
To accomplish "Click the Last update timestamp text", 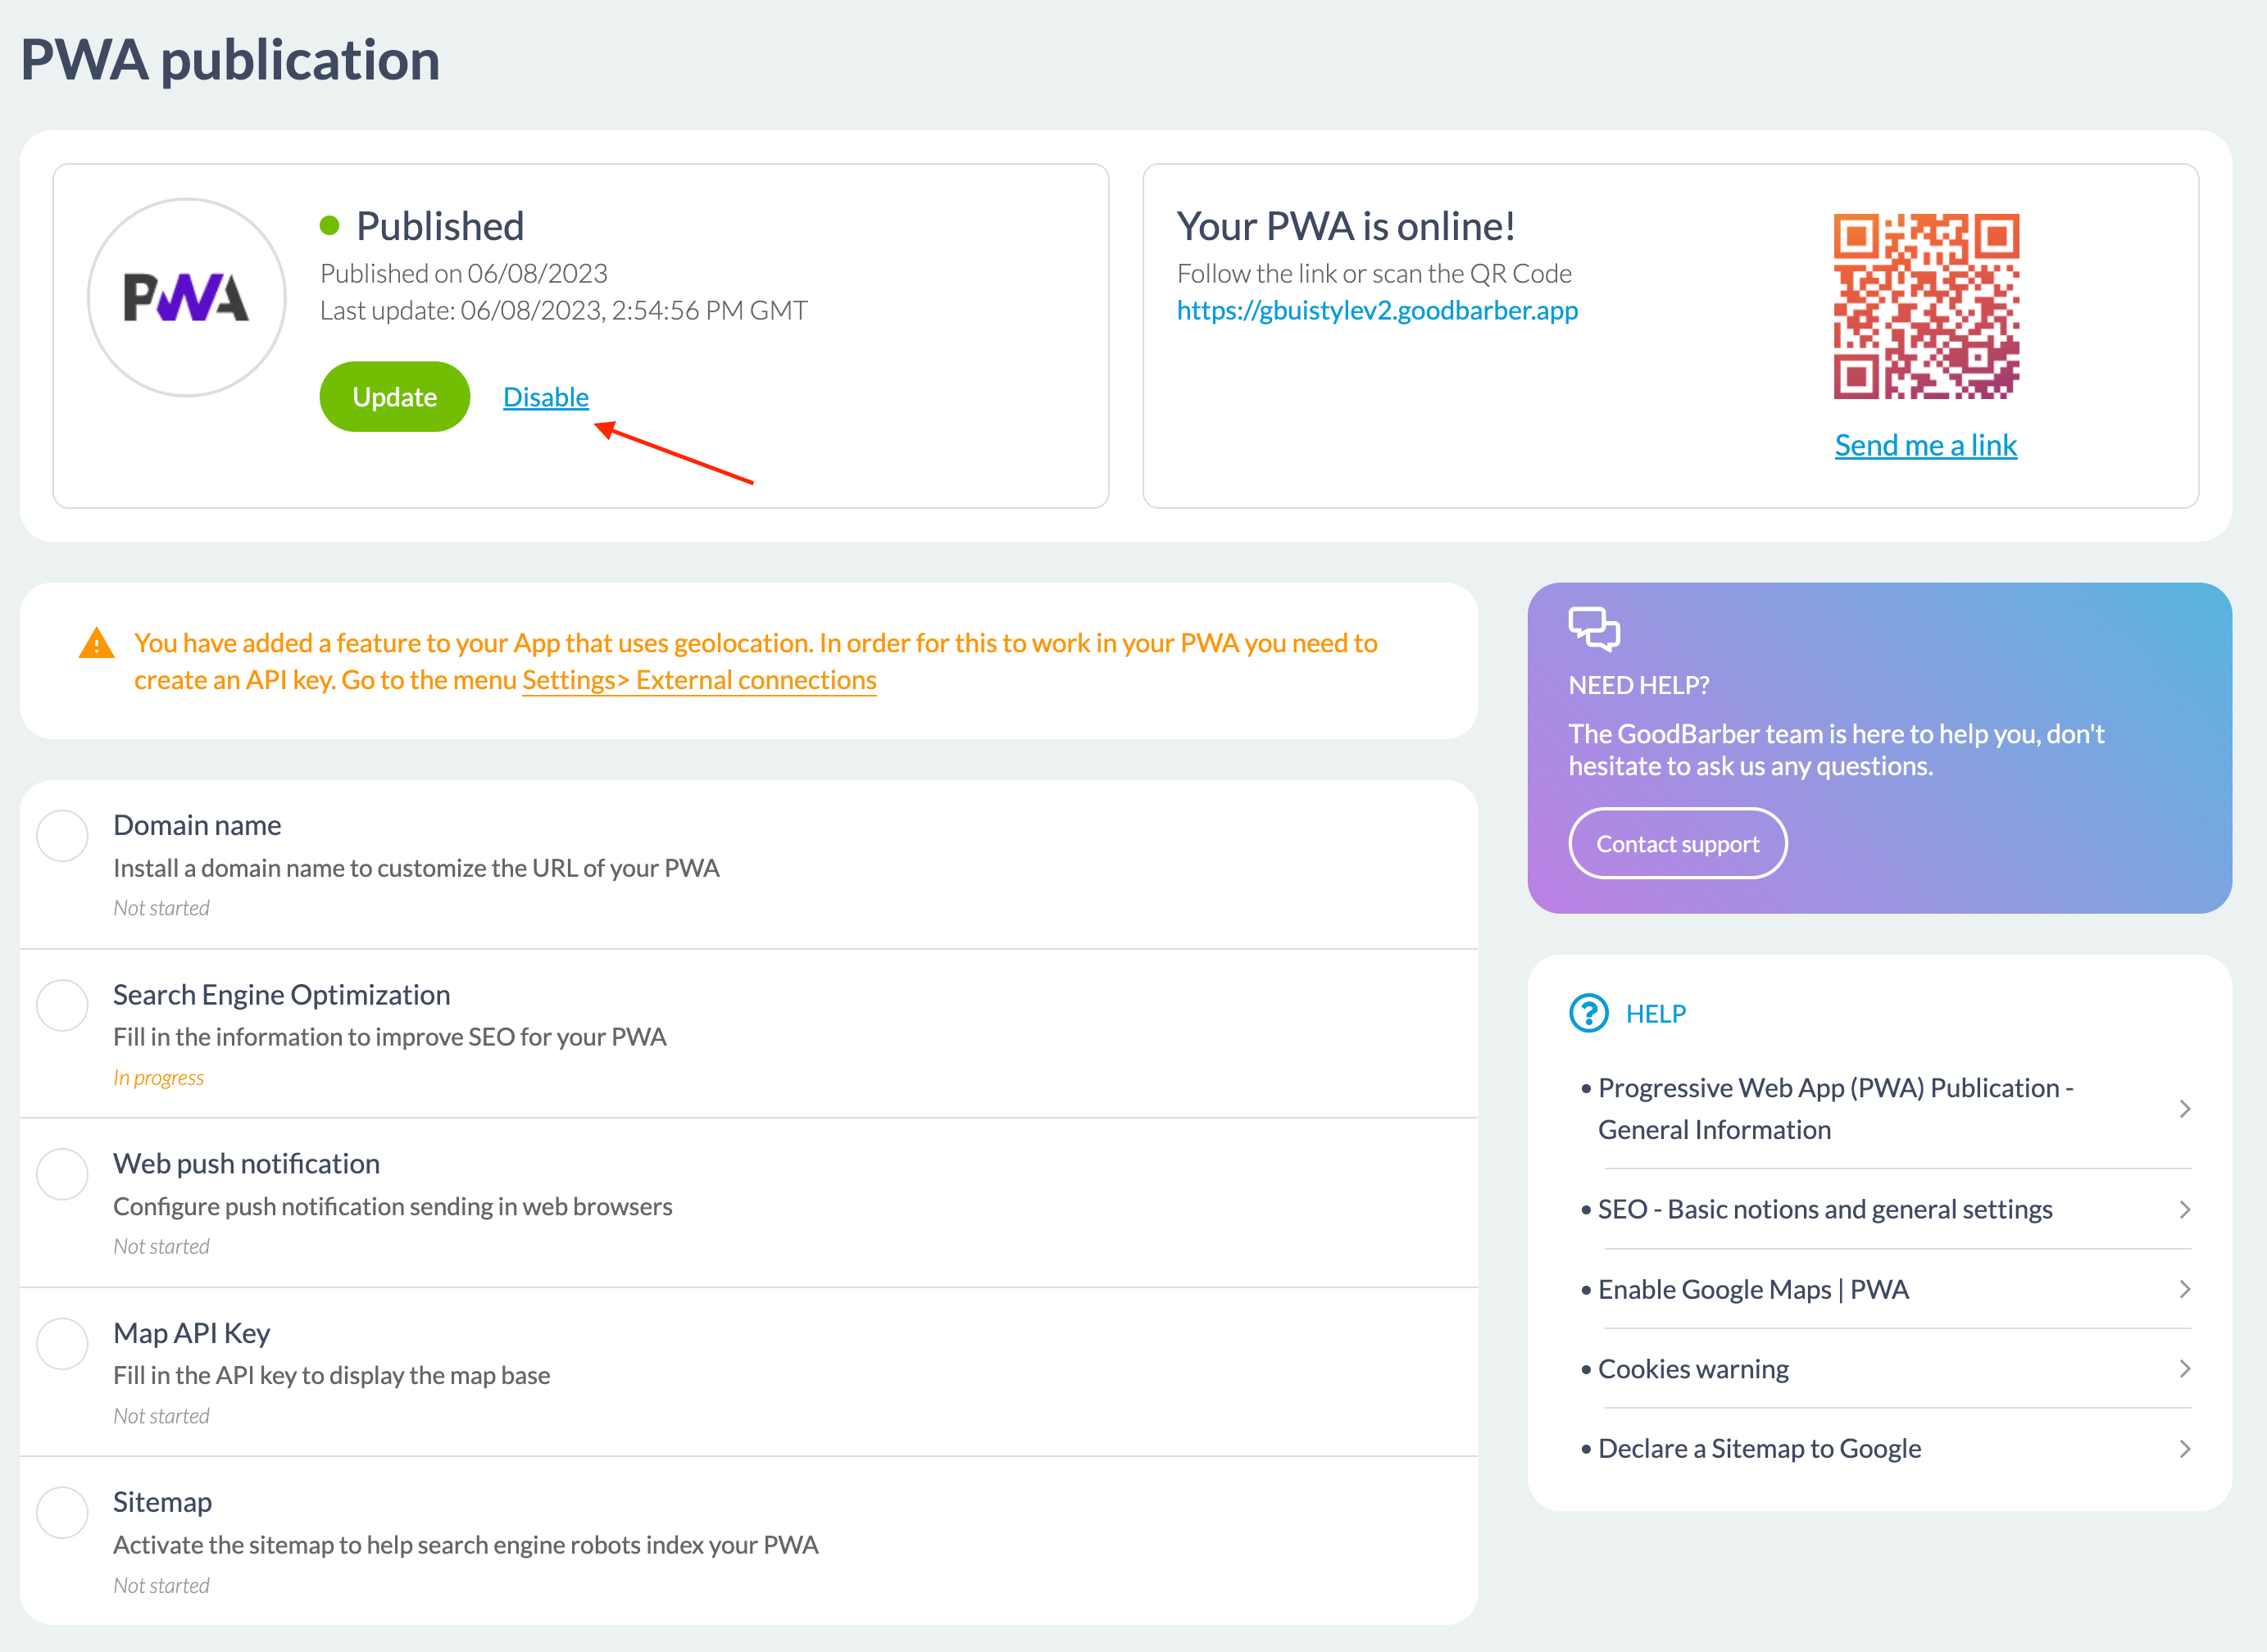I will click(x=564, y=311).
